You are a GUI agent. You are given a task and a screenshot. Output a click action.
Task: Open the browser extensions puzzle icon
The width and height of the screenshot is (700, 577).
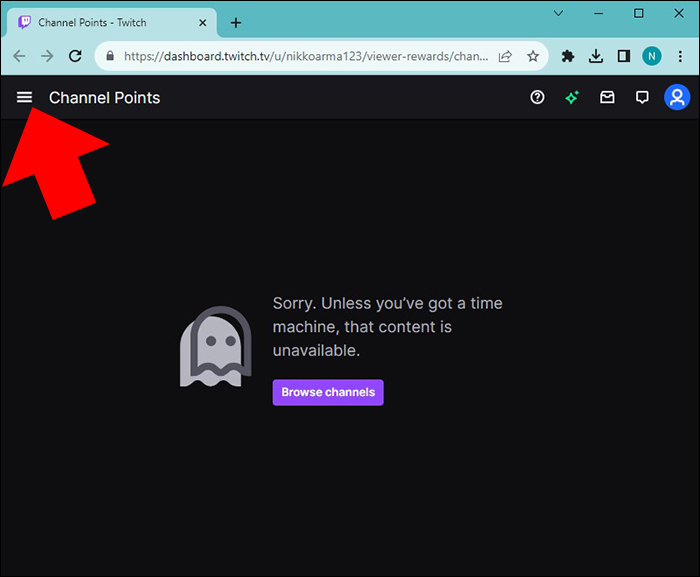point(567,56)
